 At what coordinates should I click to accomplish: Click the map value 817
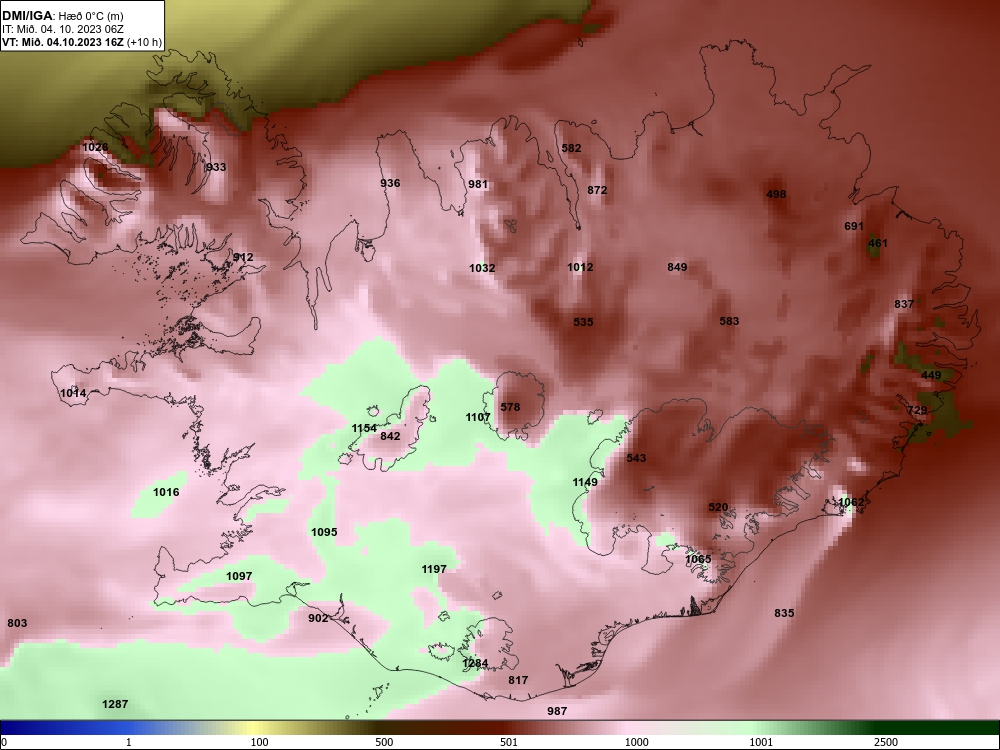tap(518, 680)
